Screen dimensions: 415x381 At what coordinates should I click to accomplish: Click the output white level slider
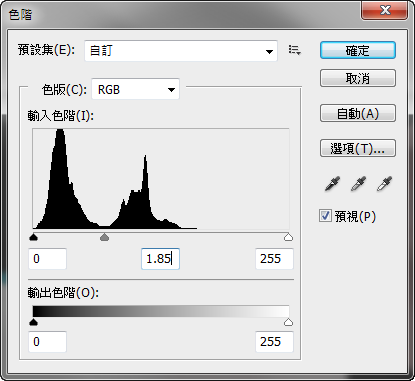point(288,322)
